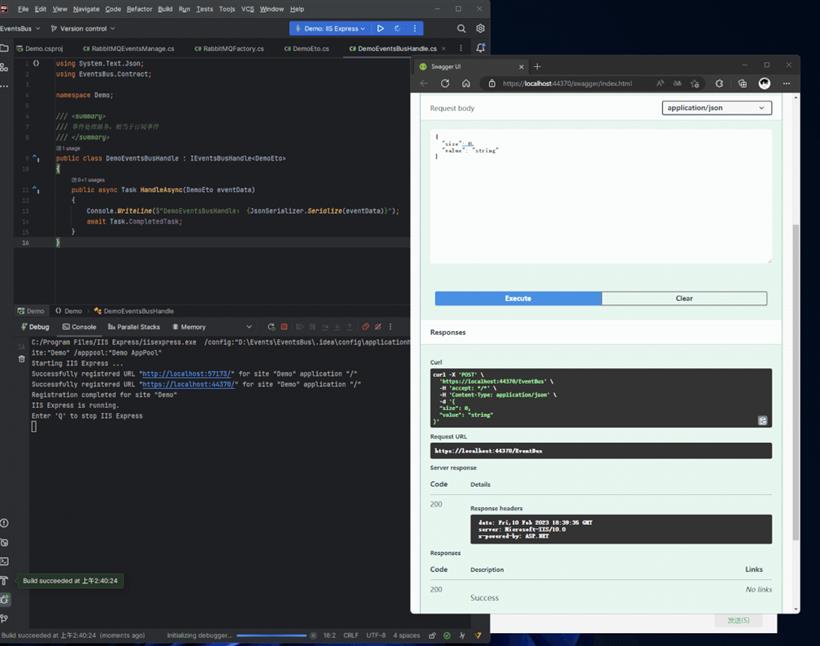
Task: Click the browser vertical scrollbar
Action: pos(795,382)
